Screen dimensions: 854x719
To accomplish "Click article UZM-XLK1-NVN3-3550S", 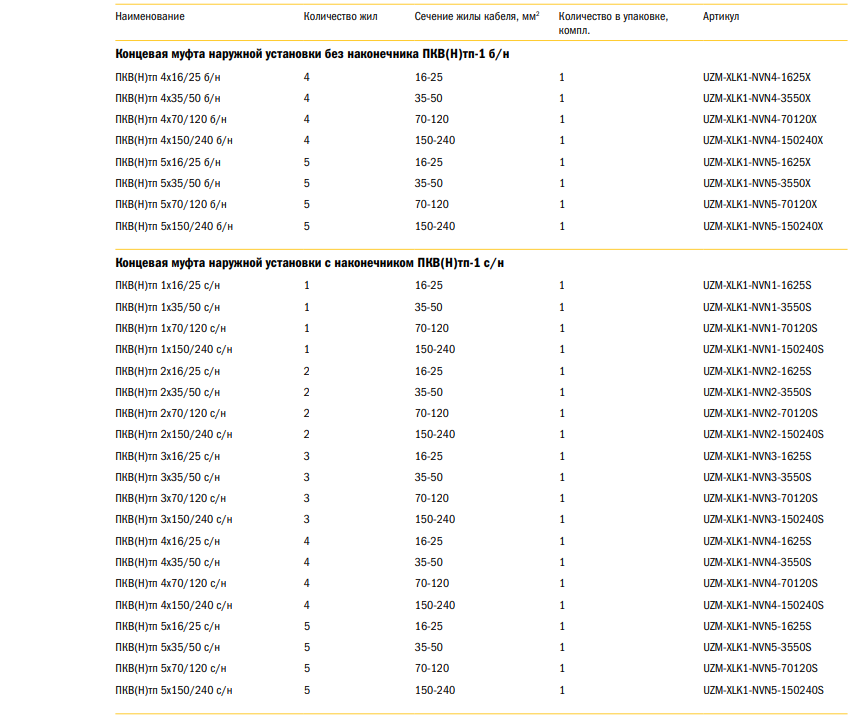I will click(757, 477).
